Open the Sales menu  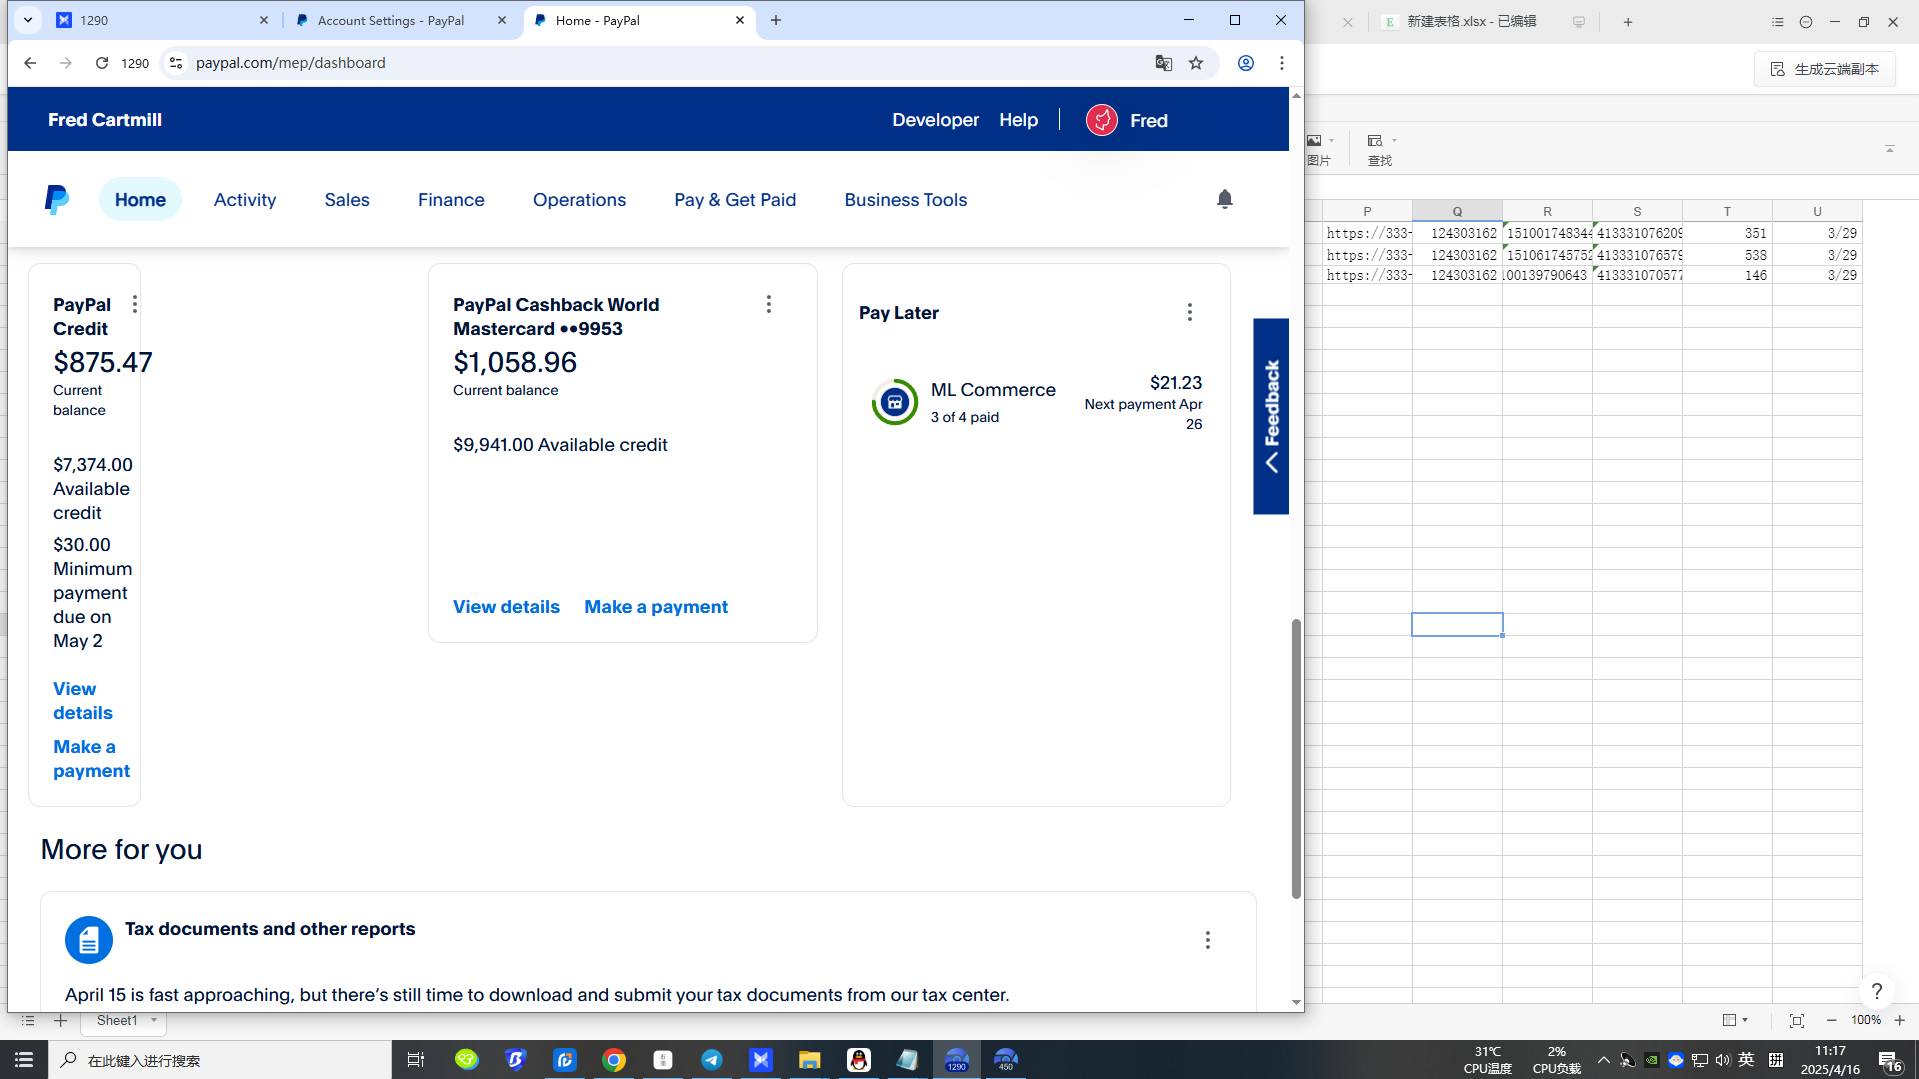(347, 200)
